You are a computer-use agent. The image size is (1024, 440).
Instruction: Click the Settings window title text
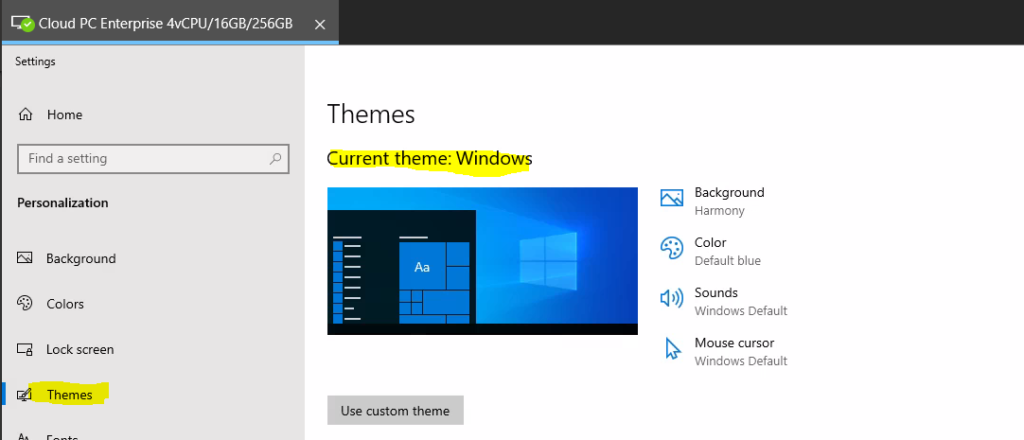(x=35, y=61)
